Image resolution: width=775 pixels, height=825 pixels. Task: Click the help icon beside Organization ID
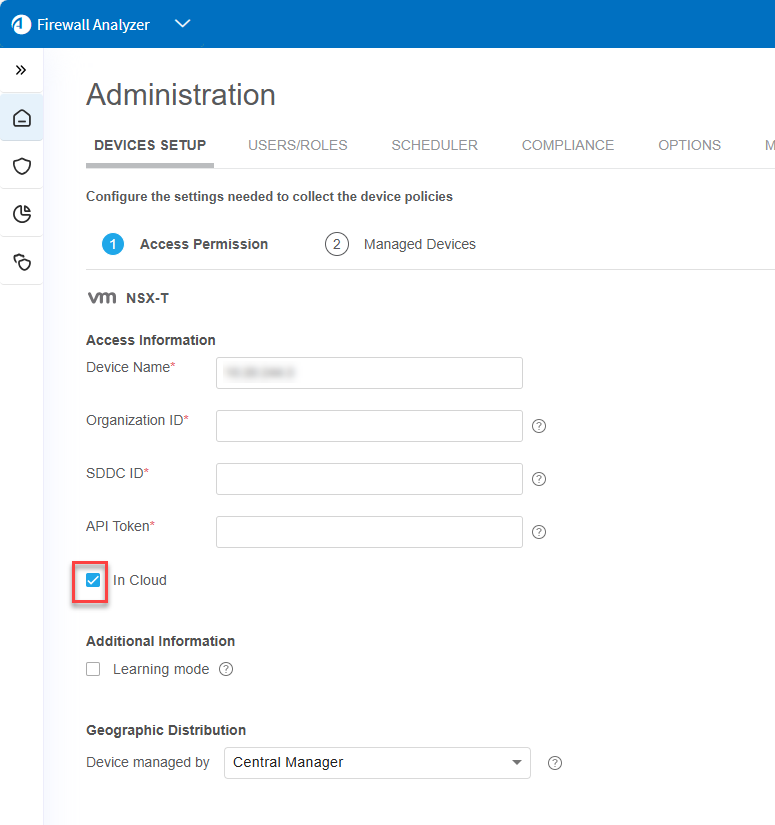[539, 426]
